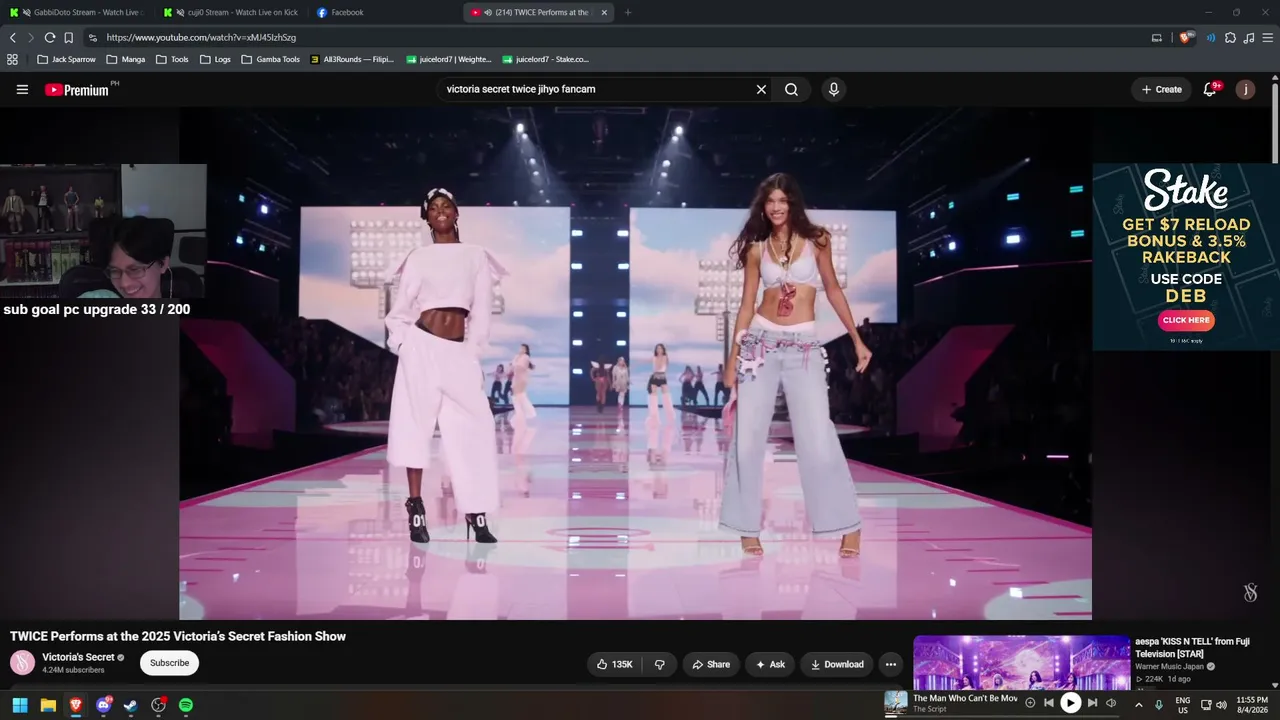Clear the YouTube search query
Viewport: 1280px width, 720px height.
click(761, 90)
